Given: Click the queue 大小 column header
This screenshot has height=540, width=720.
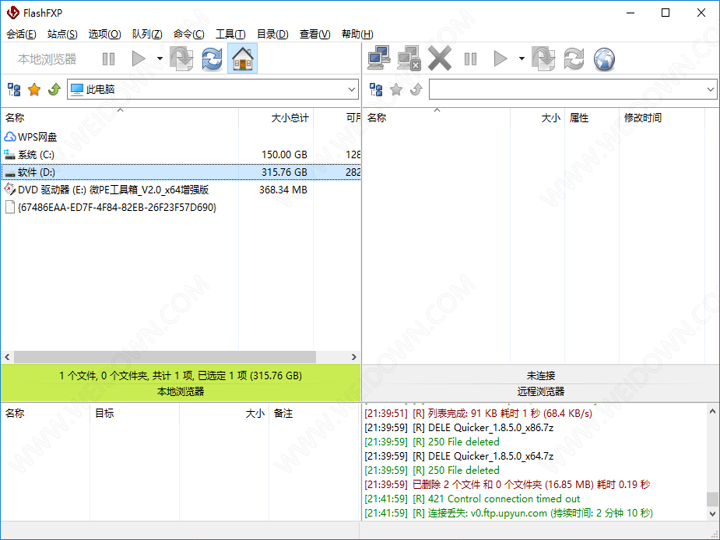Looking at the screenshot, I should pyautogui.click(x=224, y=414).
